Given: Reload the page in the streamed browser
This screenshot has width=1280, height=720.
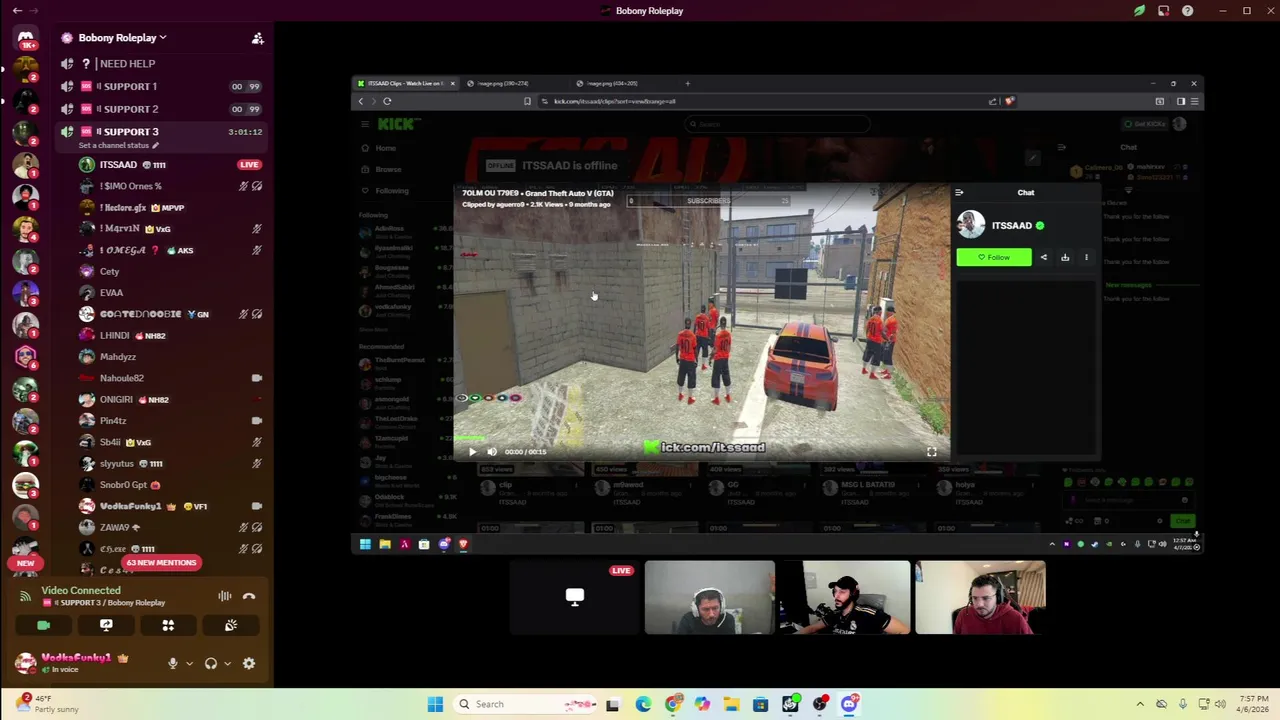Looking at the screenshot, I should point(387,101).
